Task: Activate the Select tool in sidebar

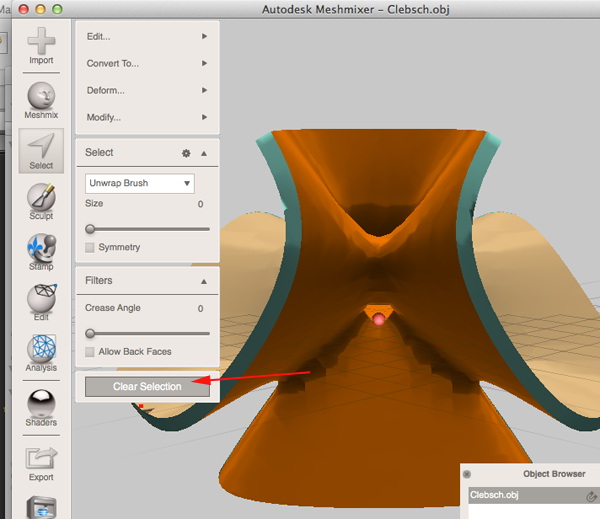Action: [x=41, y=151]
